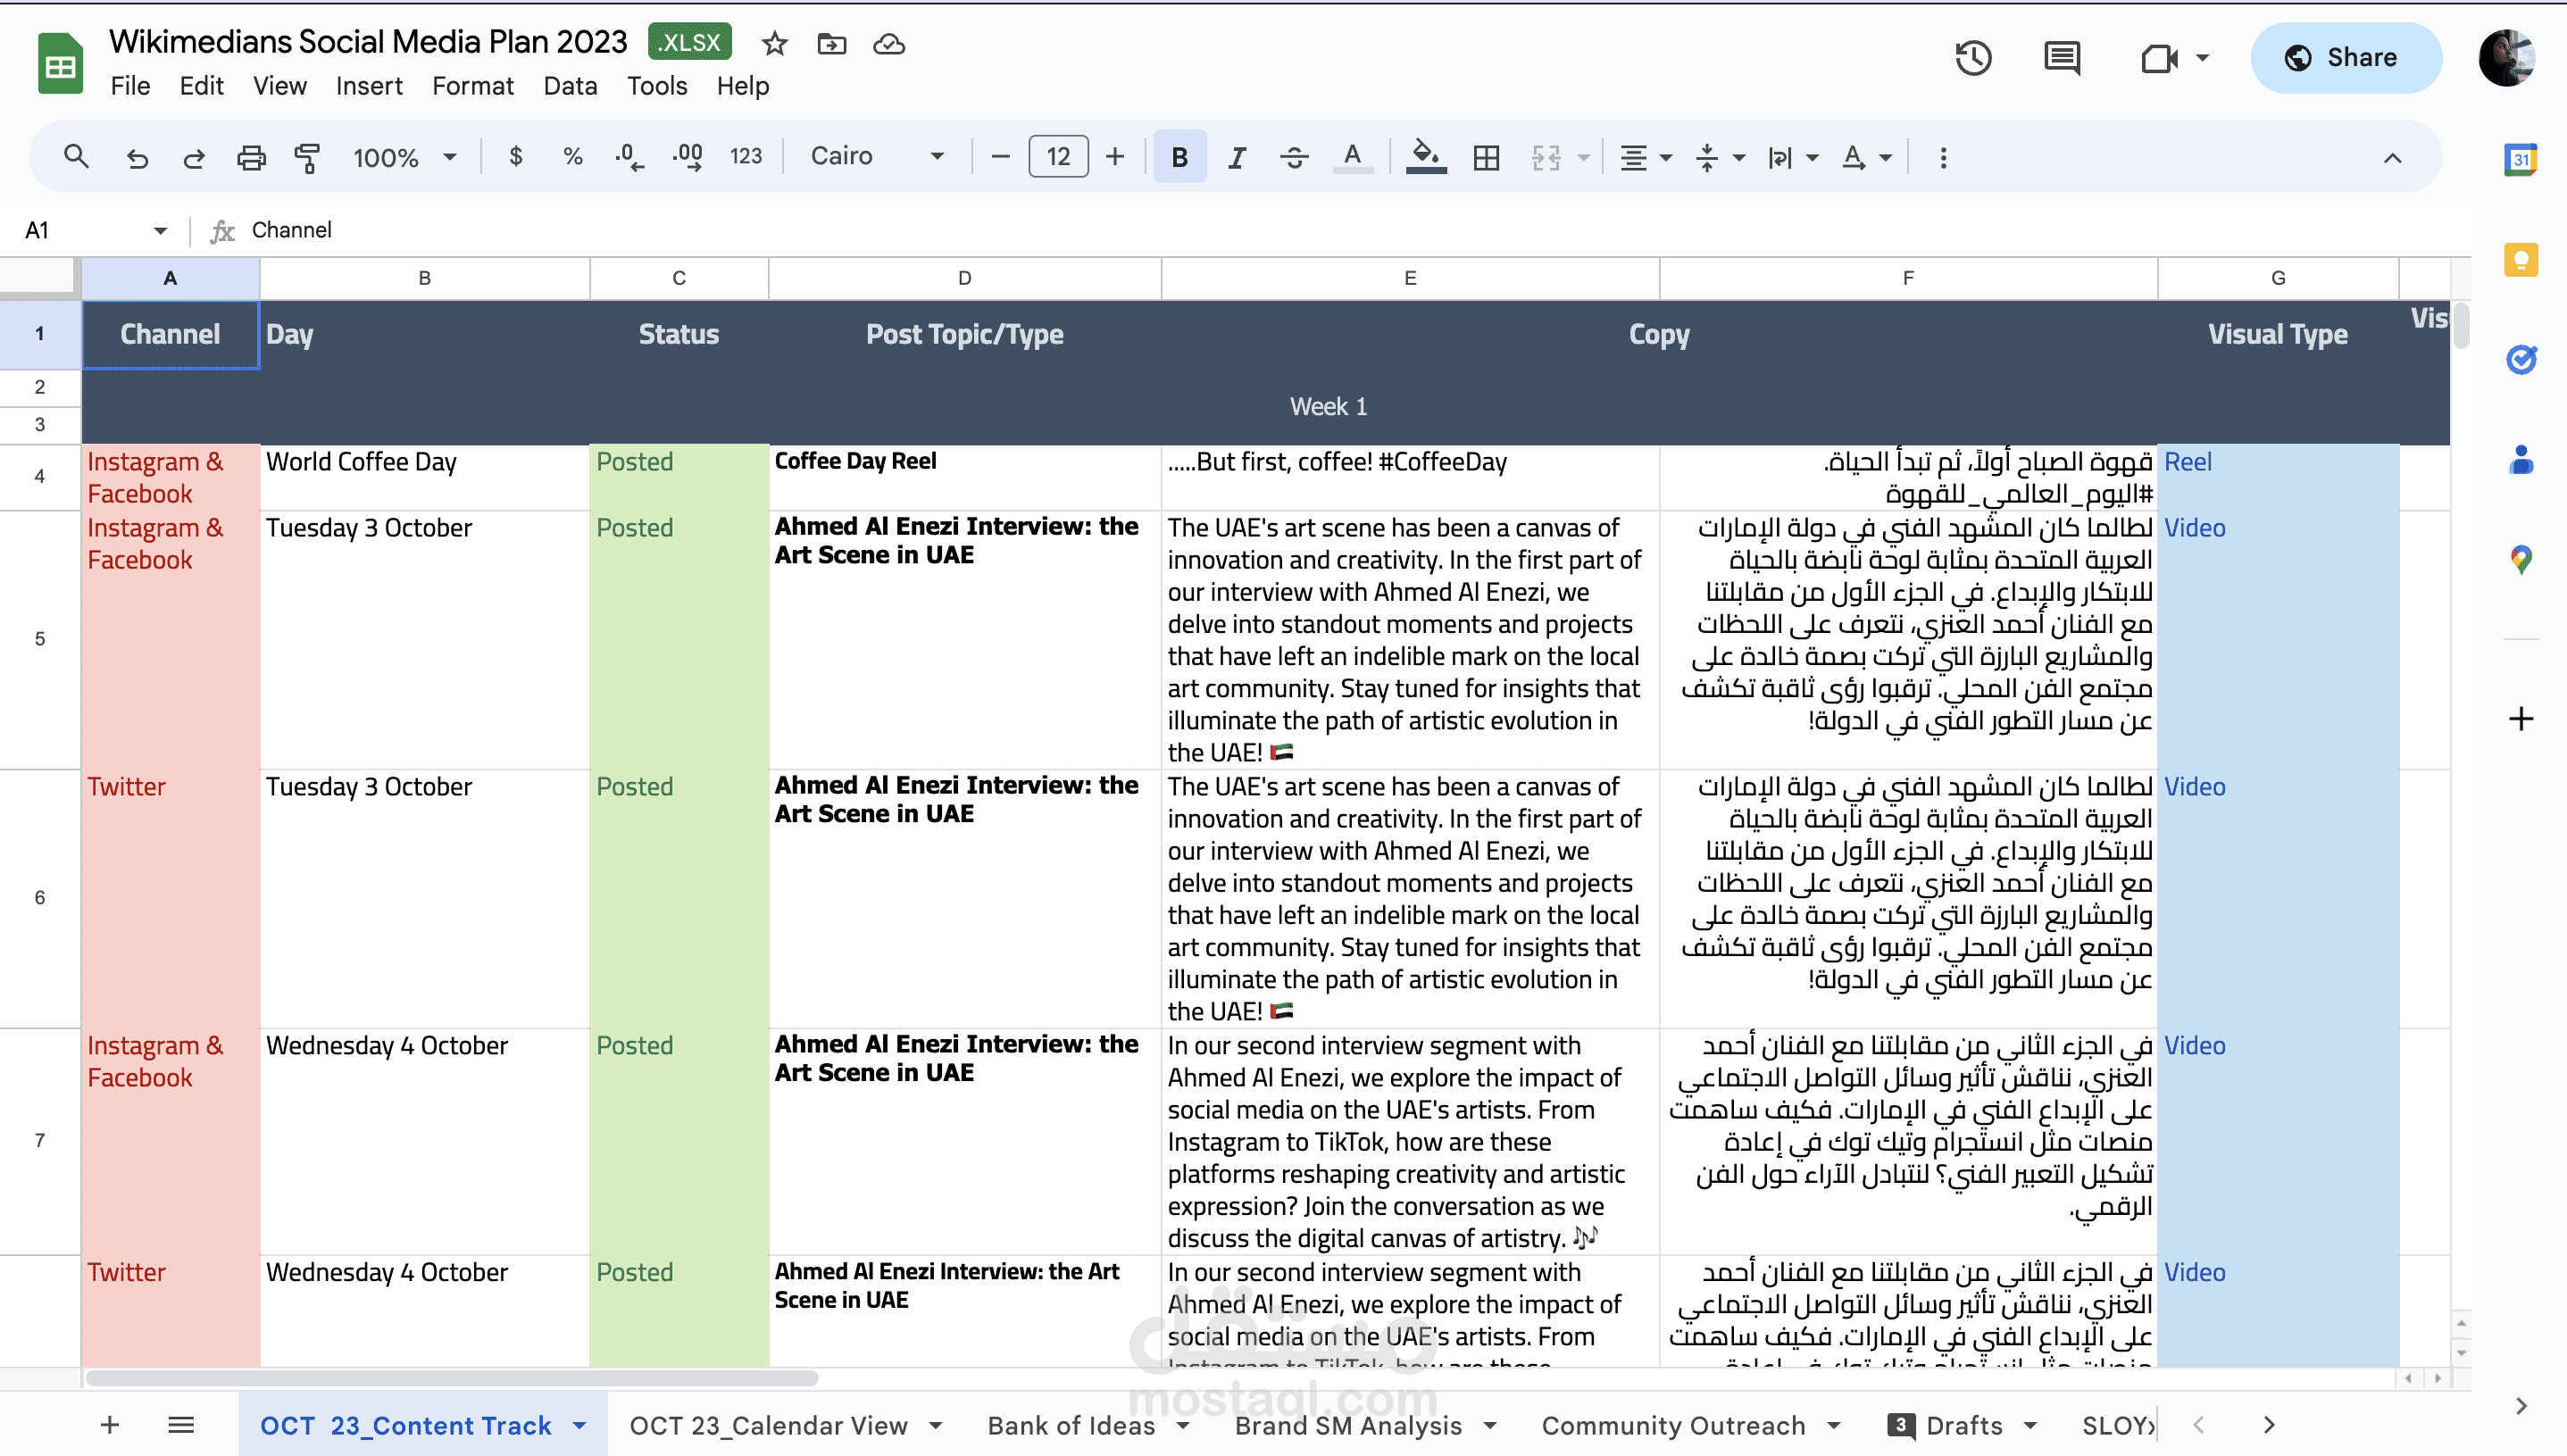Open Google Maps side panel
Image resolution: width=2567 pixels, height=1456 pixels.
pos(2521,559)
